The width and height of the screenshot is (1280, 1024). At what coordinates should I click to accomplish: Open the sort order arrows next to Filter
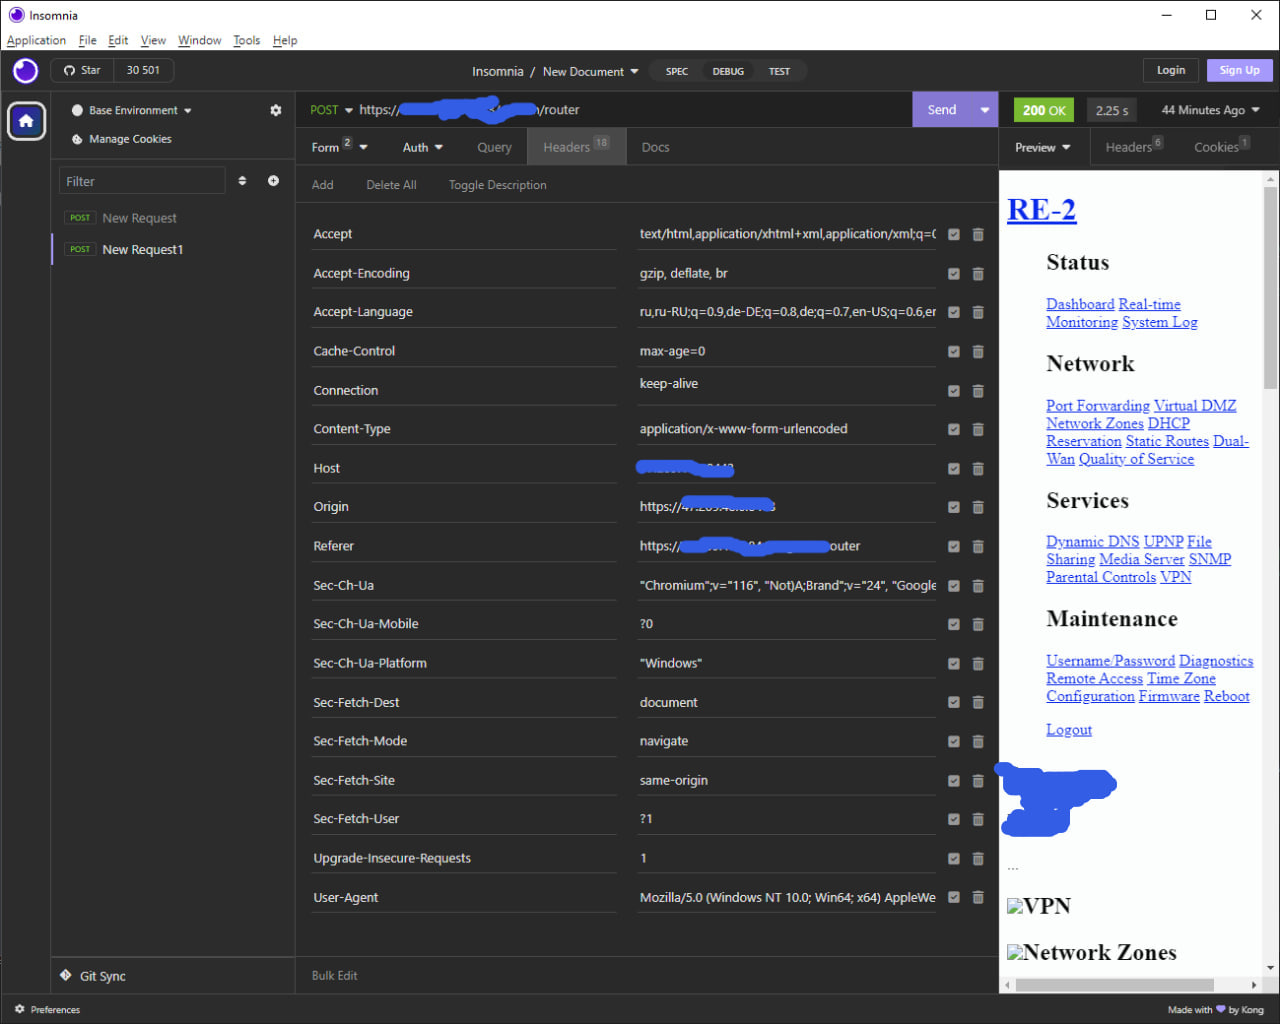pyautogui.click(x=242, y=181)
